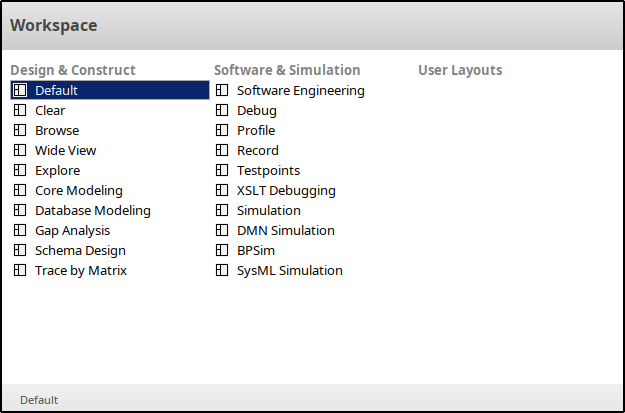Click the icon beside Software Engineering
The width and height of the screenshot is (625, 413).
click(222, 90)
